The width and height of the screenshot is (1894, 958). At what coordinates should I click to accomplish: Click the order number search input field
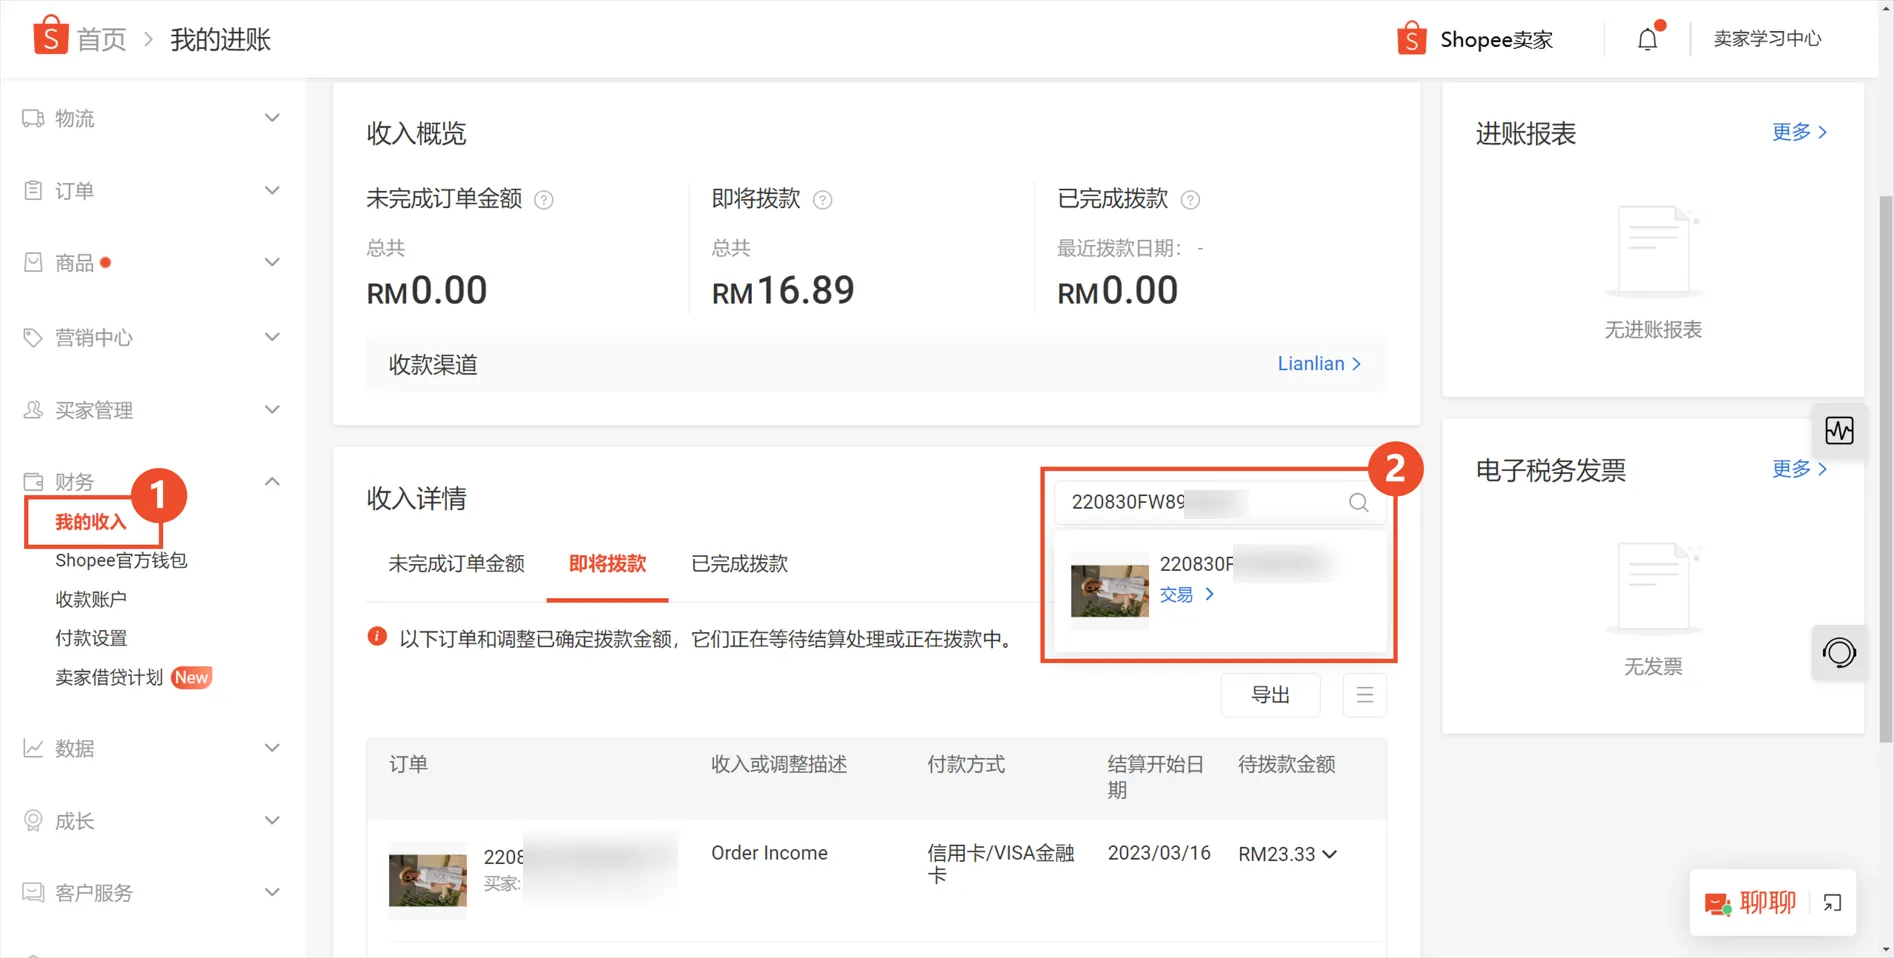coord(1200,502)
